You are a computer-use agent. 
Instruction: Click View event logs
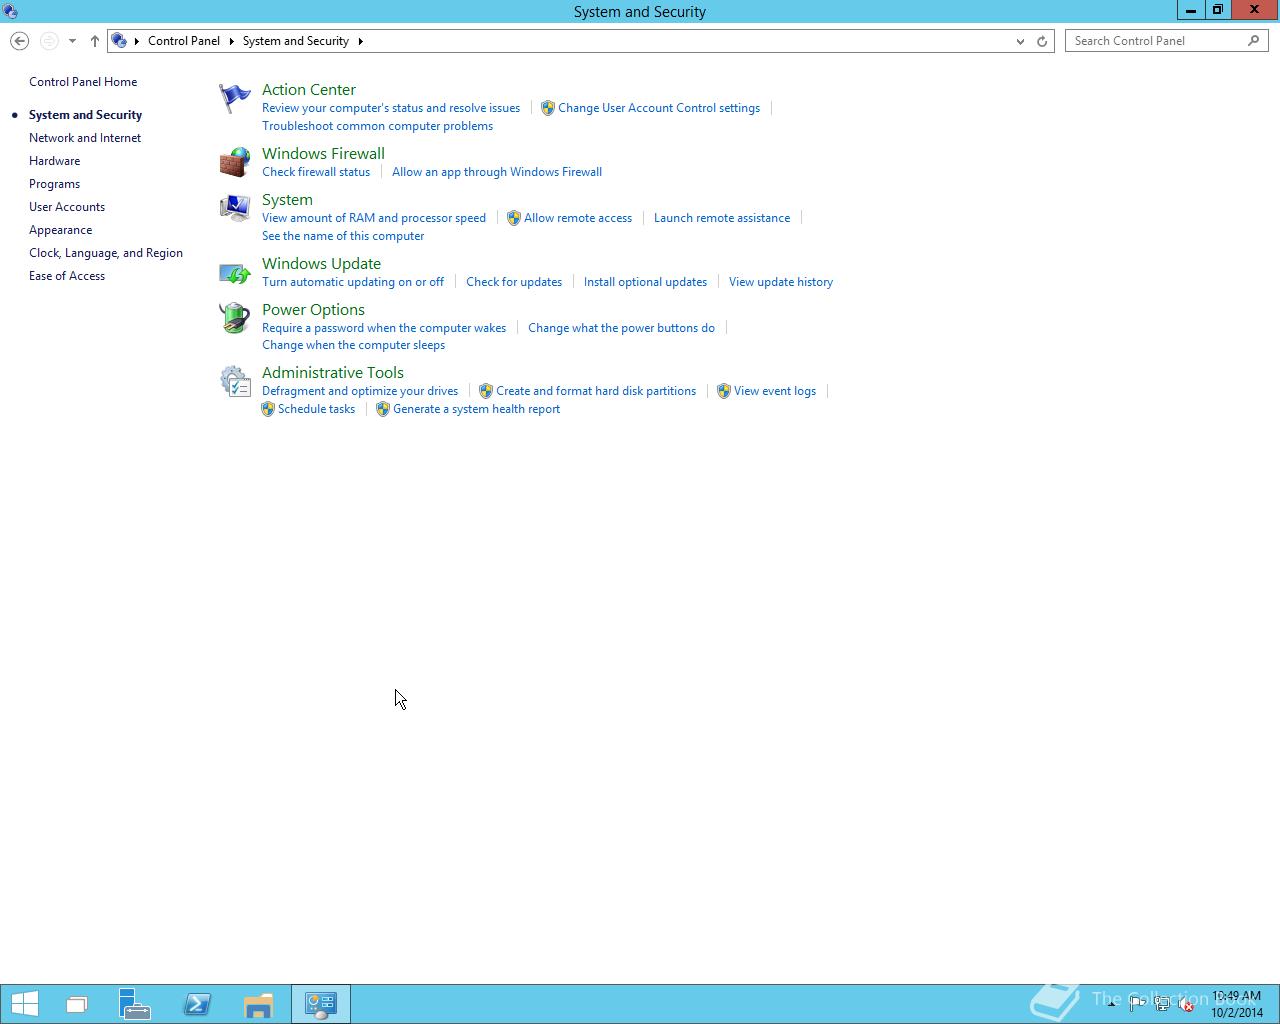pos(775,391)
